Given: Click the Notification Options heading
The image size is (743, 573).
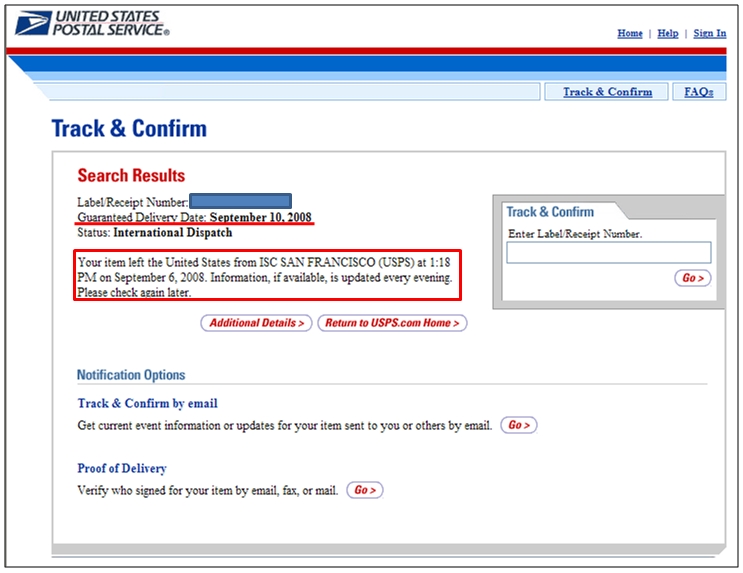Looking at the screenshot, I should [x=131, y=374].
